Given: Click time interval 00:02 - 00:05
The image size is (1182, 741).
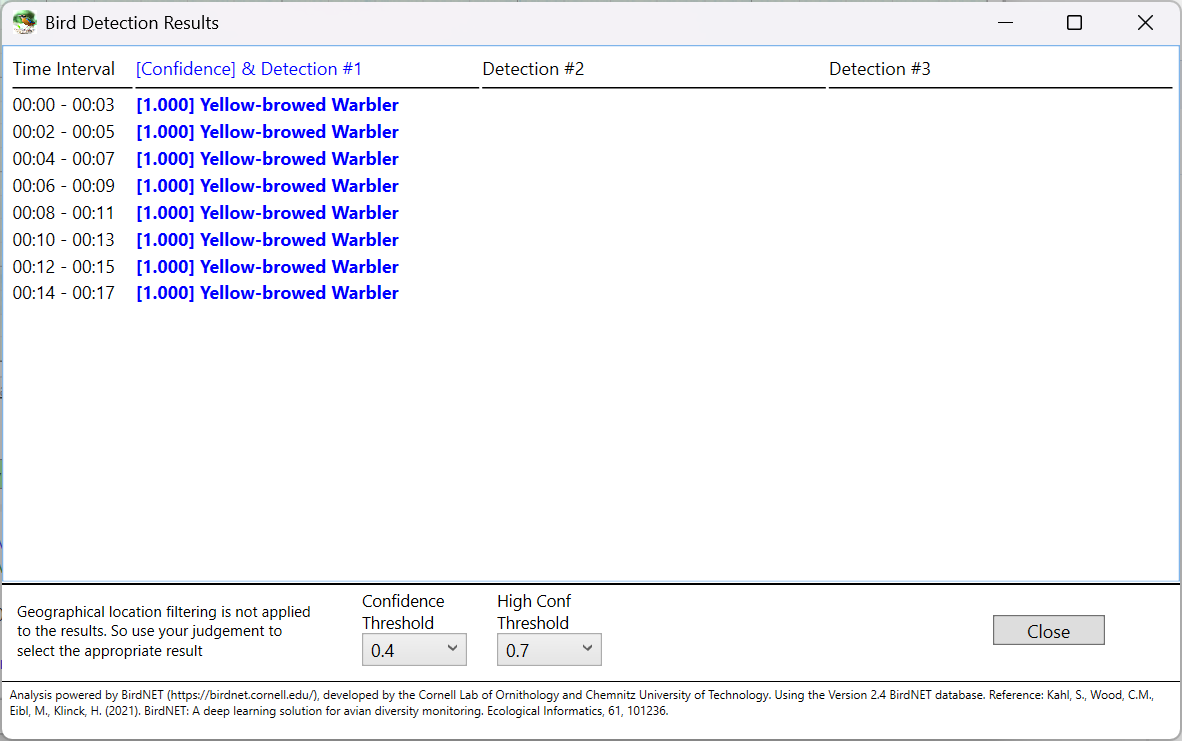Looking at the screenshot, I should pos(63,132).
